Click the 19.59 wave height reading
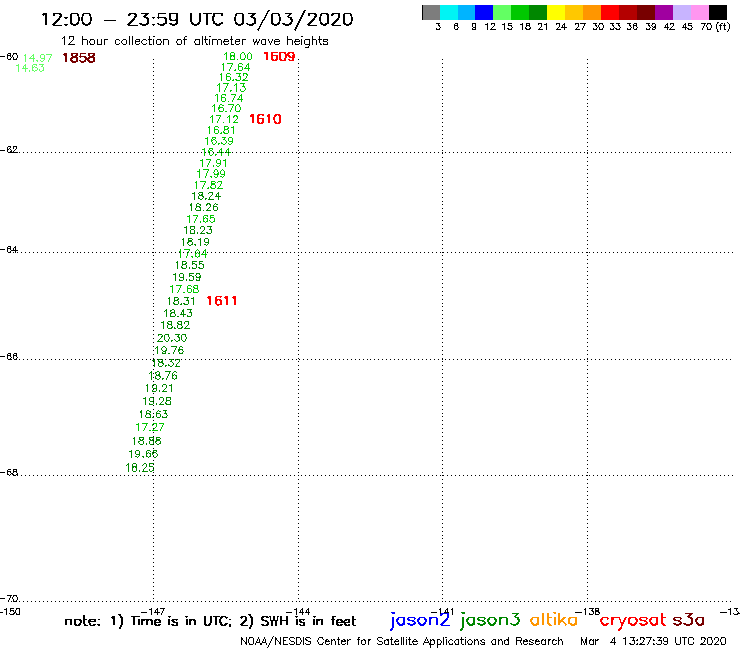740x650 pixels. pyautogui.click(x=187, y=277)
